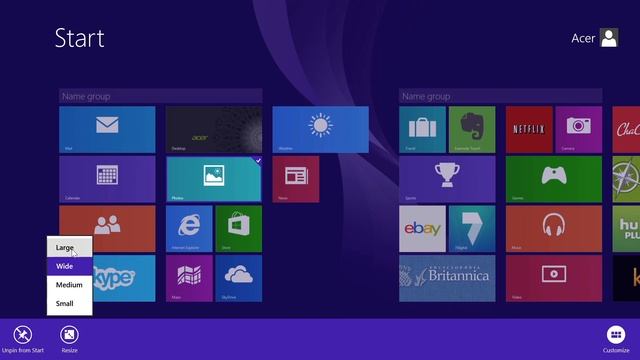The width and height of the screenshot is (640, 360).
Task: Launch the eBay tile
Action: point(422,229)
